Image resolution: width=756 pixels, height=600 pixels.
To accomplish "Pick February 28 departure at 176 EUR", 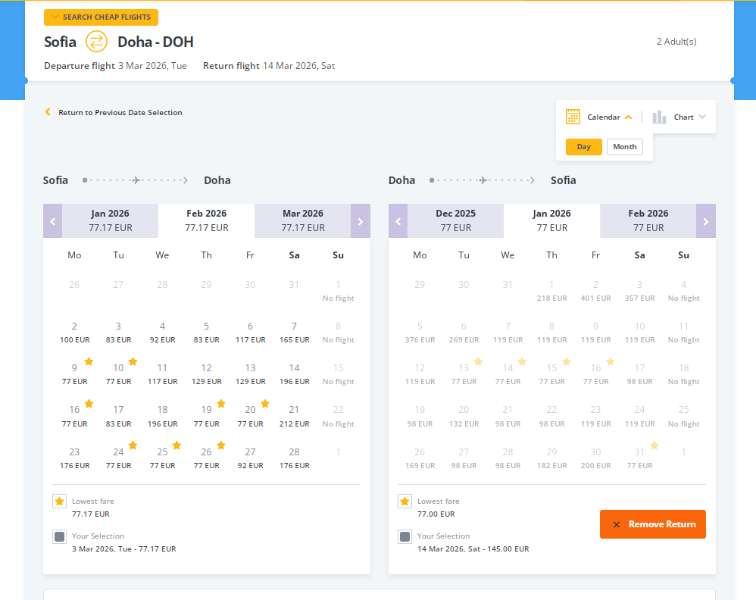I will 294,458.
